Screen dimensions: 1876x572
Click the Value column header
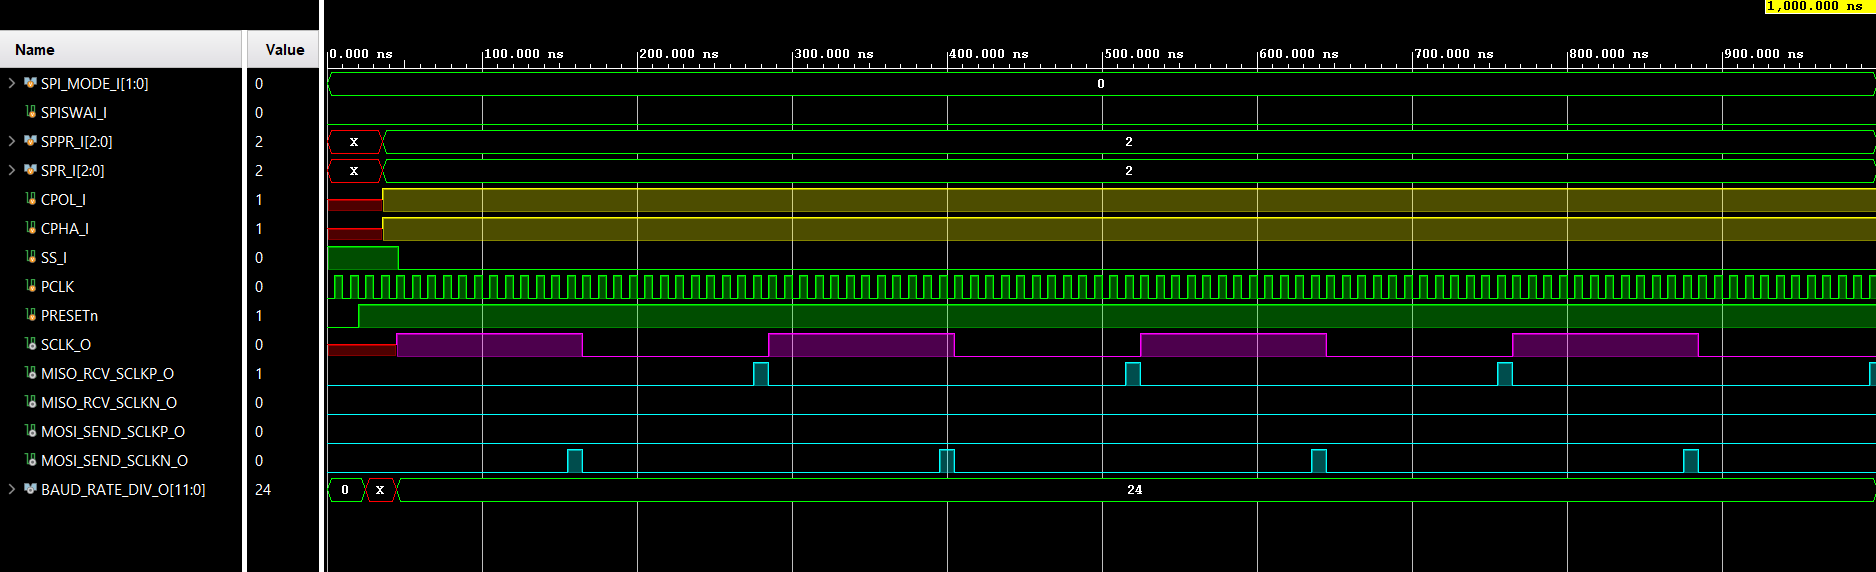(x=284, y=50)
